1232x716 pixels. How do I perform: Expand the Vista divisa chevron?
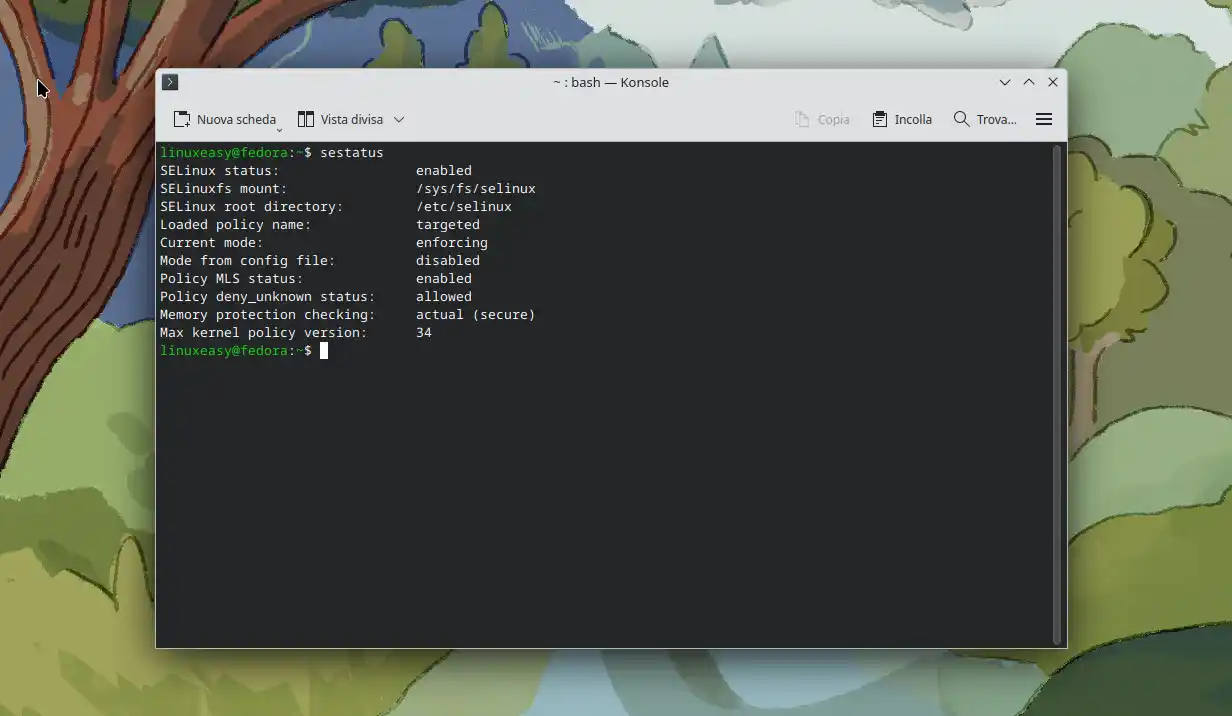coord(399,119)
